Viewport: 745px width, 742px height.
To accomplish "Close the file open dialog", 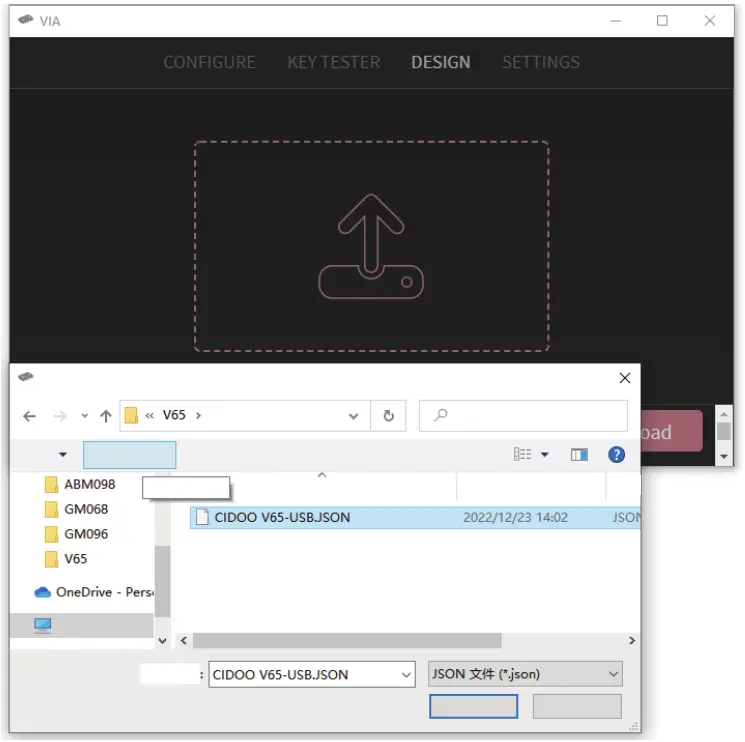I will [625, 378].
